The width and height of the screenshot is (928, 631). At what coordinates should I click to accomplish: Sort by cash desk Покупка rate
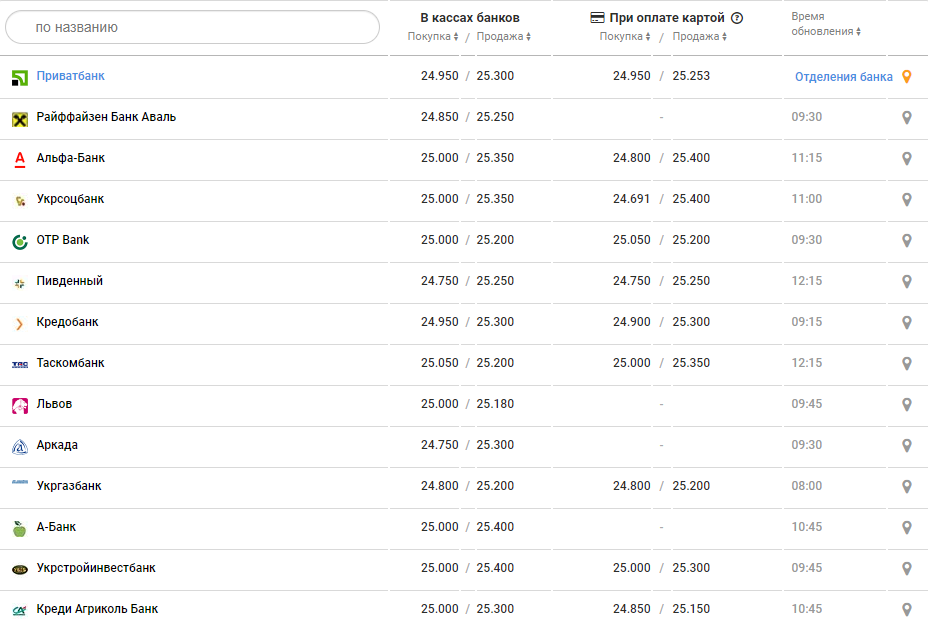coord(432,37)
